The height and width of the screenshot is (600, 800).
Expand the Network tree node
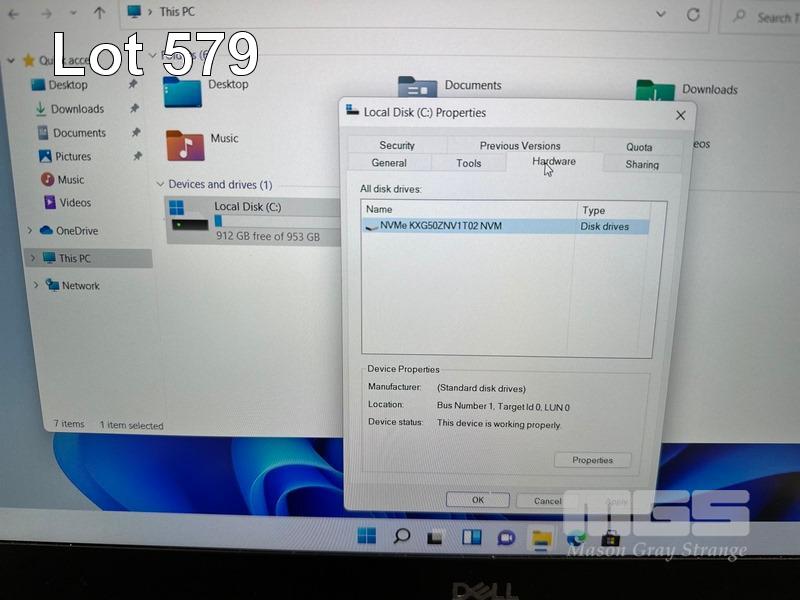pos(36,286)
